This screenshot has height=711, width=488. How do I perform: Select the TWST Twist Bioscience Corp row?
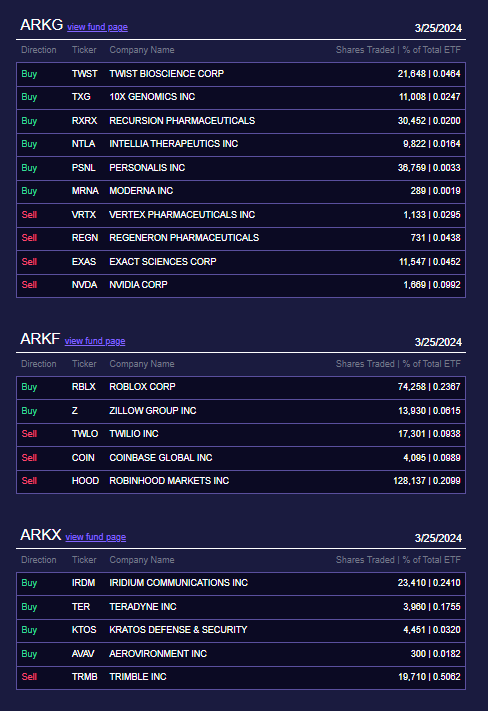pyautogui.click(x=241, y=74)
